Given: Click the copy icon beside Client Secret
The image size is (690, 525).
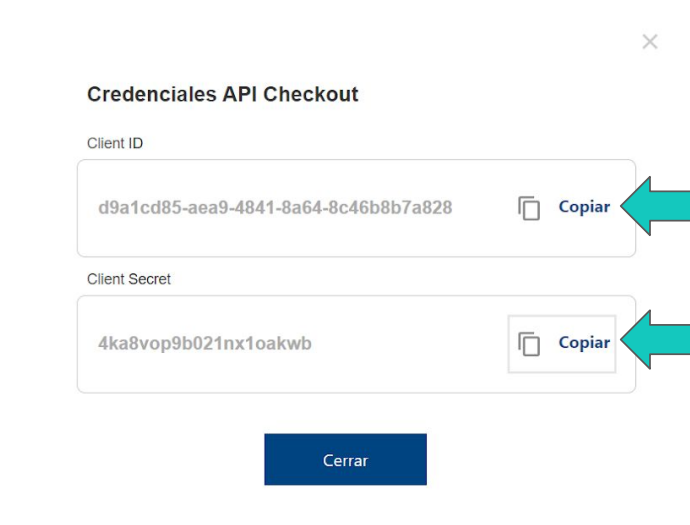Looking at the screenshot, I should [x=529, y=344].
